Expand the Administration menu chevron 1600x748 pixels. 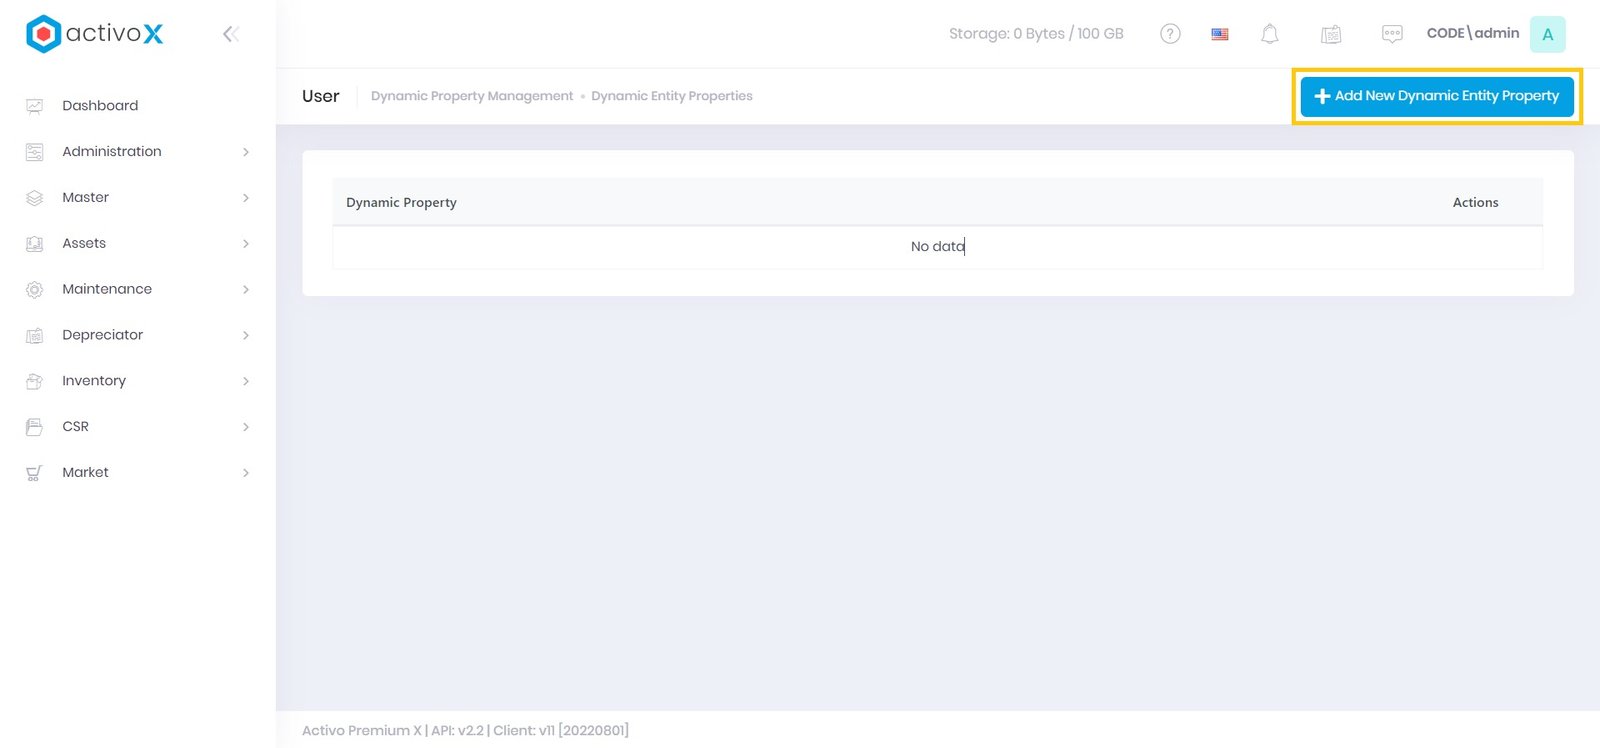246,152
